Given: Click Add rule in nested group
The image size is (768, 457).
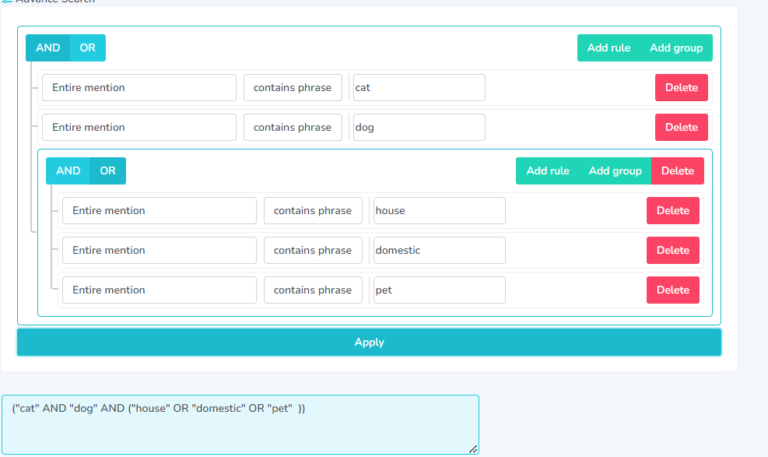Looking at the screenshot, I should (x=548, y=171).
